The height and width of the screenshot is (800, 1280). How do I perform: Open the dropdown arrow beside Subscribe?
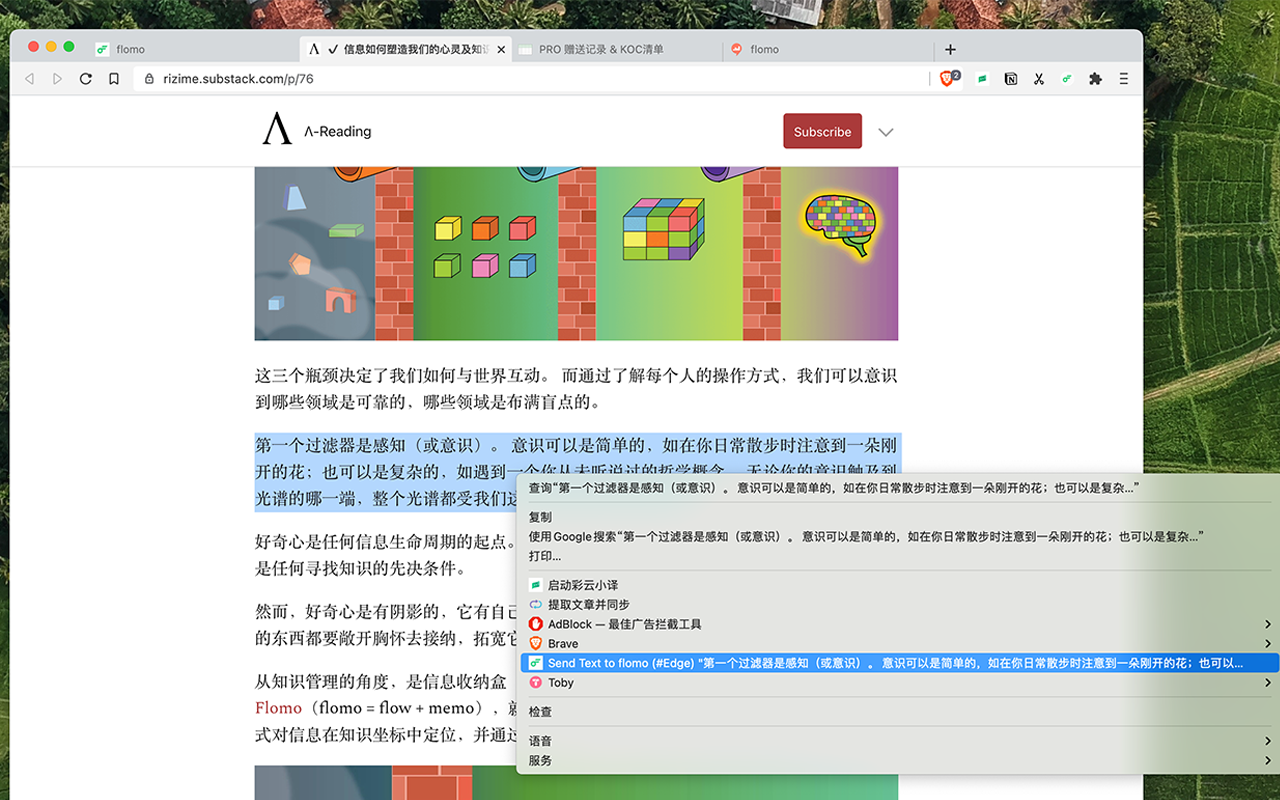tap(886, 131)
